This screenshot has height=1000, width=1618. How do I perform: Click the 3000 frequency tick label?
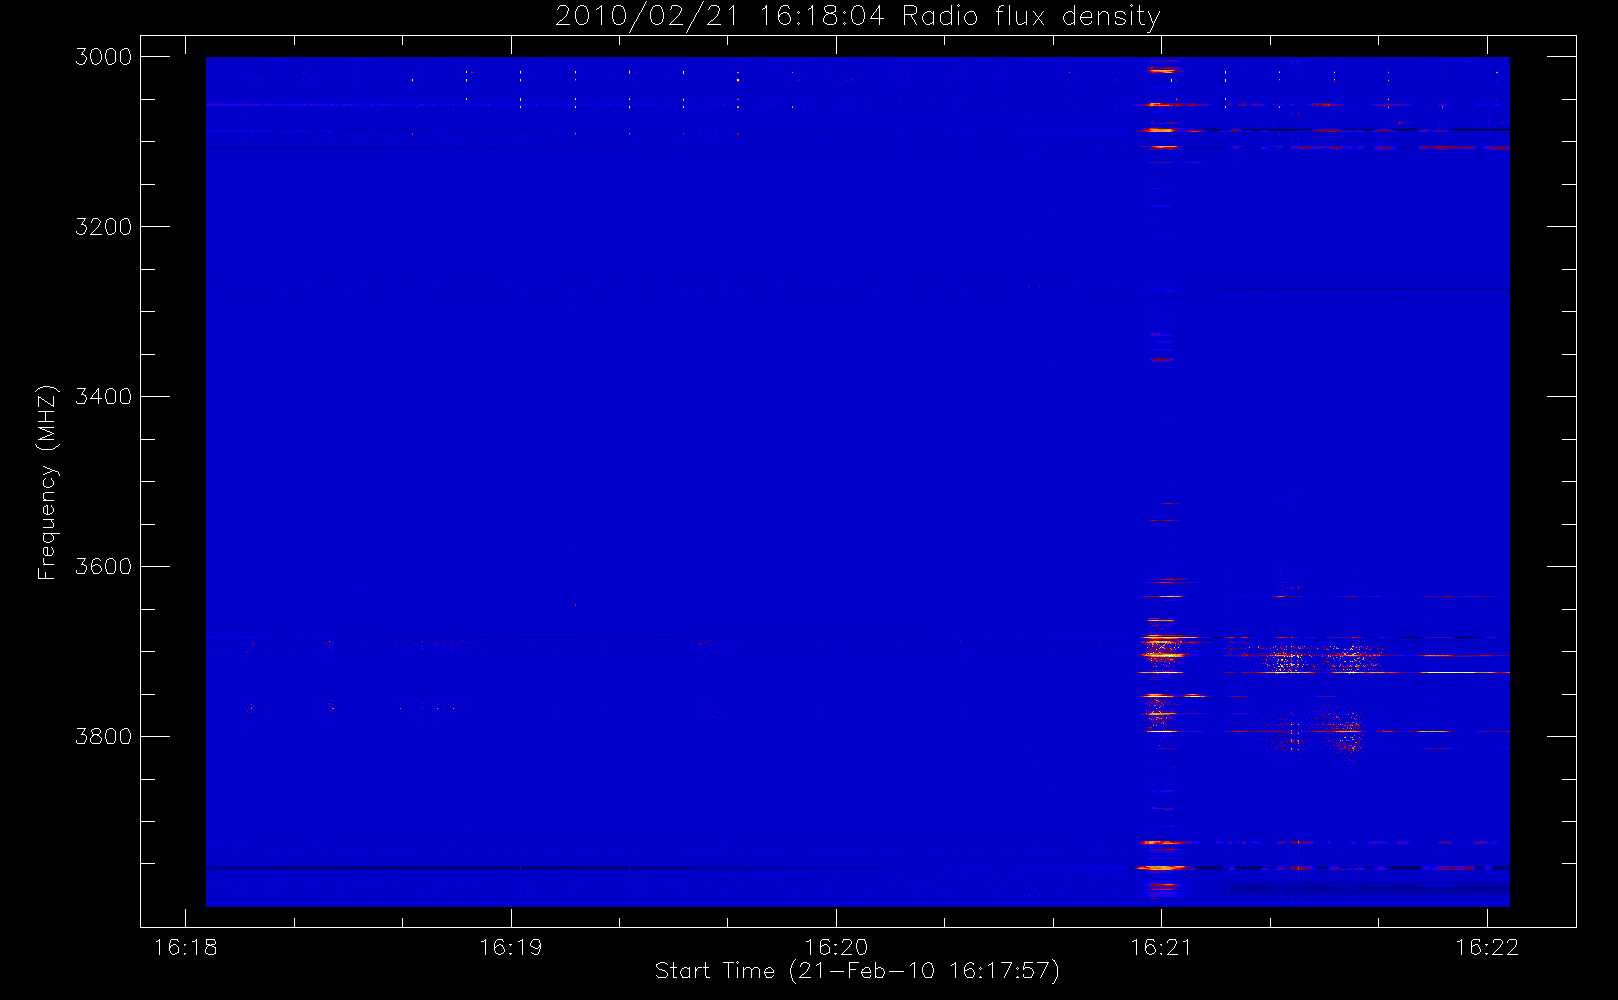pos(104,57)
